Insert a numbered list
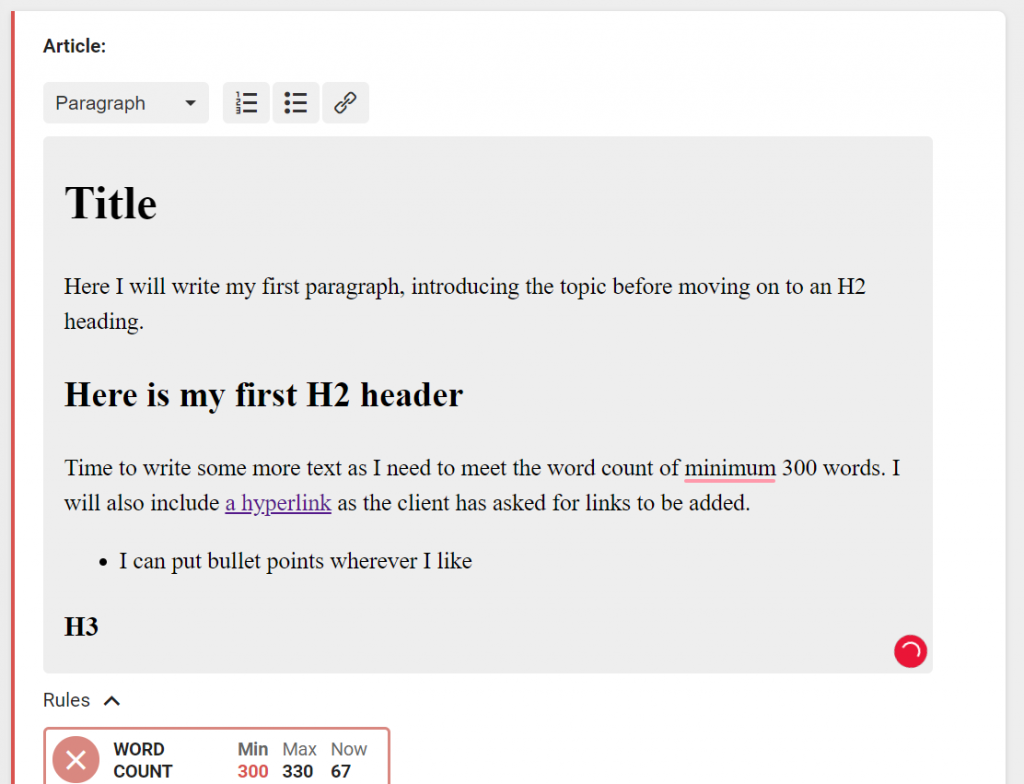 click(246, 103)
